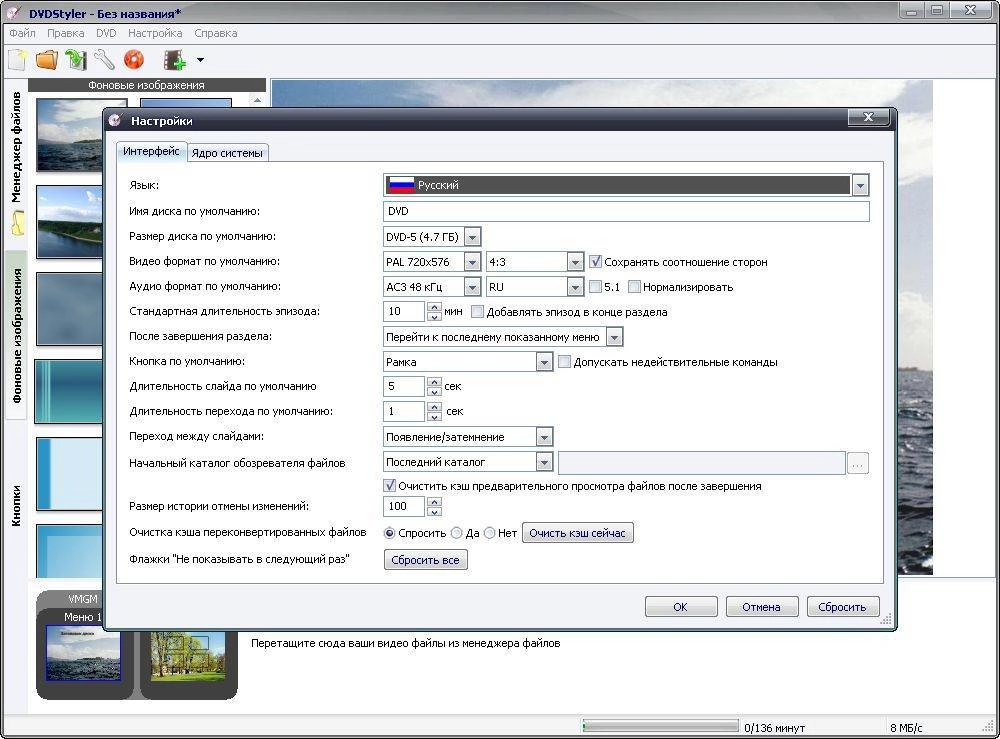Click the New project toolbar icon

(x=18, y=60)
